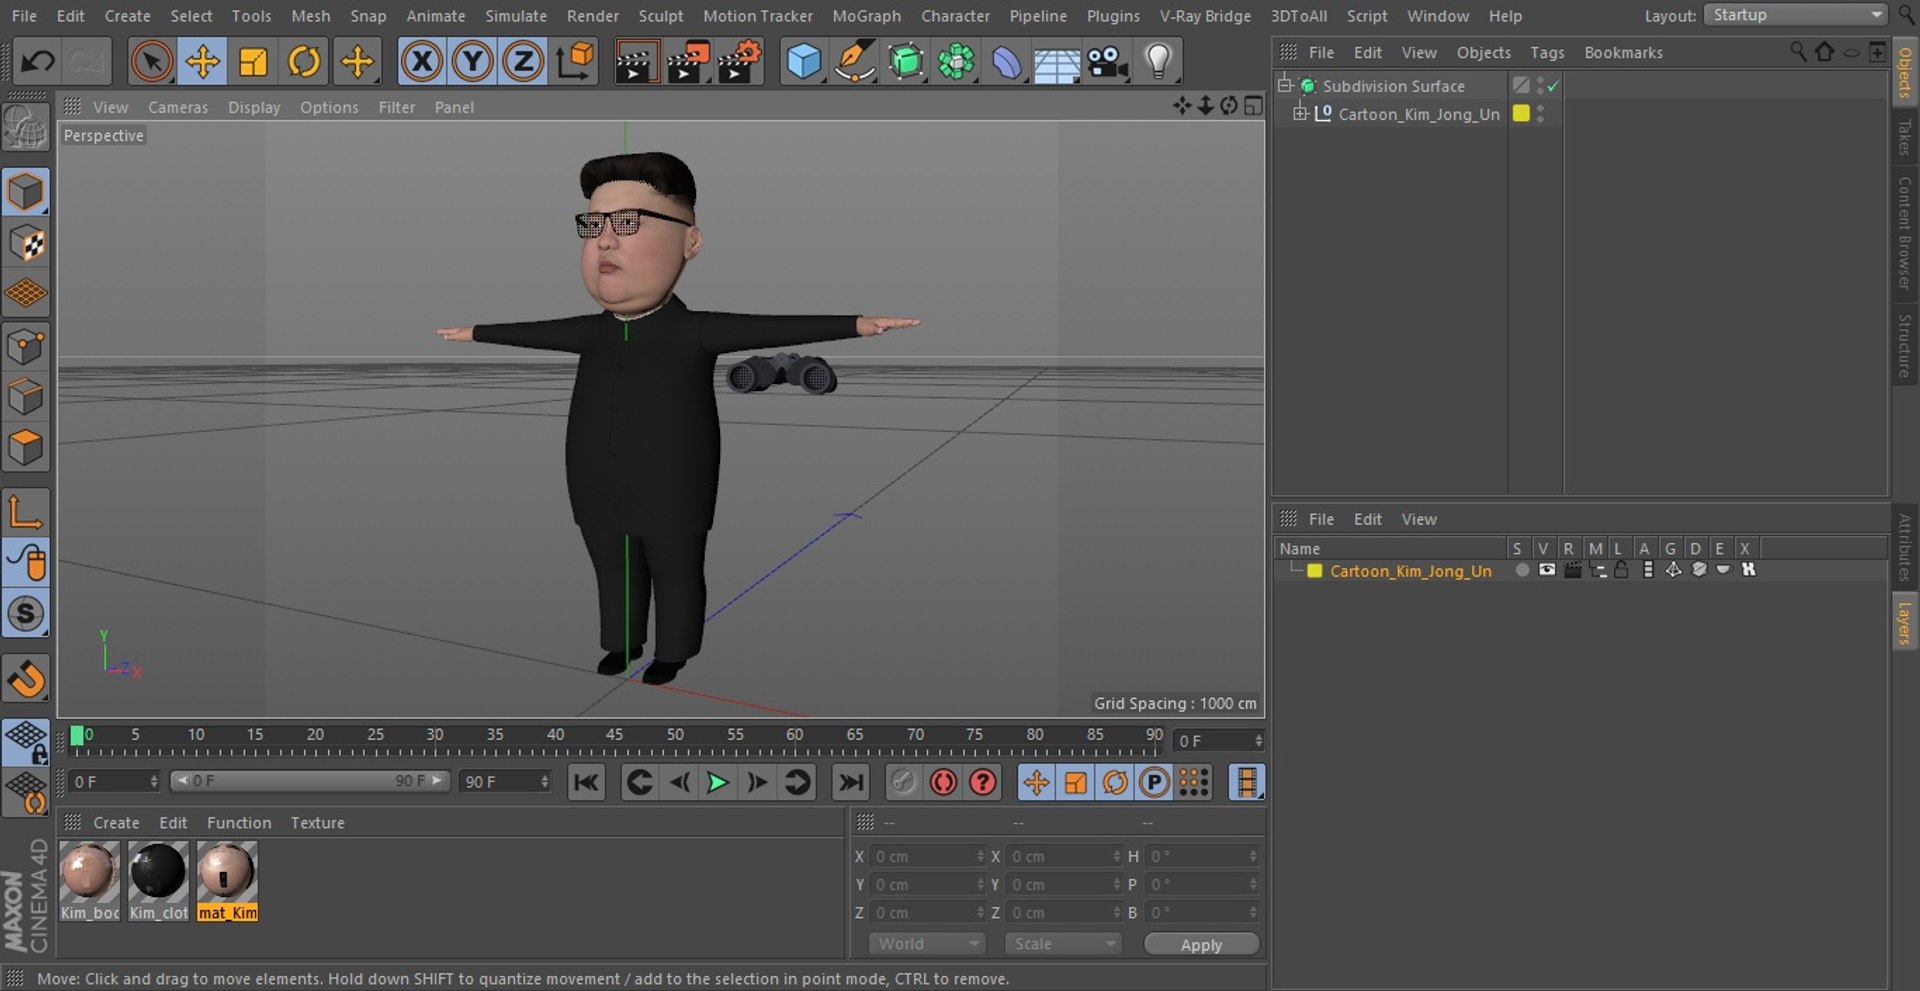Select the Kim_clot material thumbnail
Viewport: 1920px width, 991px height.
158,881
